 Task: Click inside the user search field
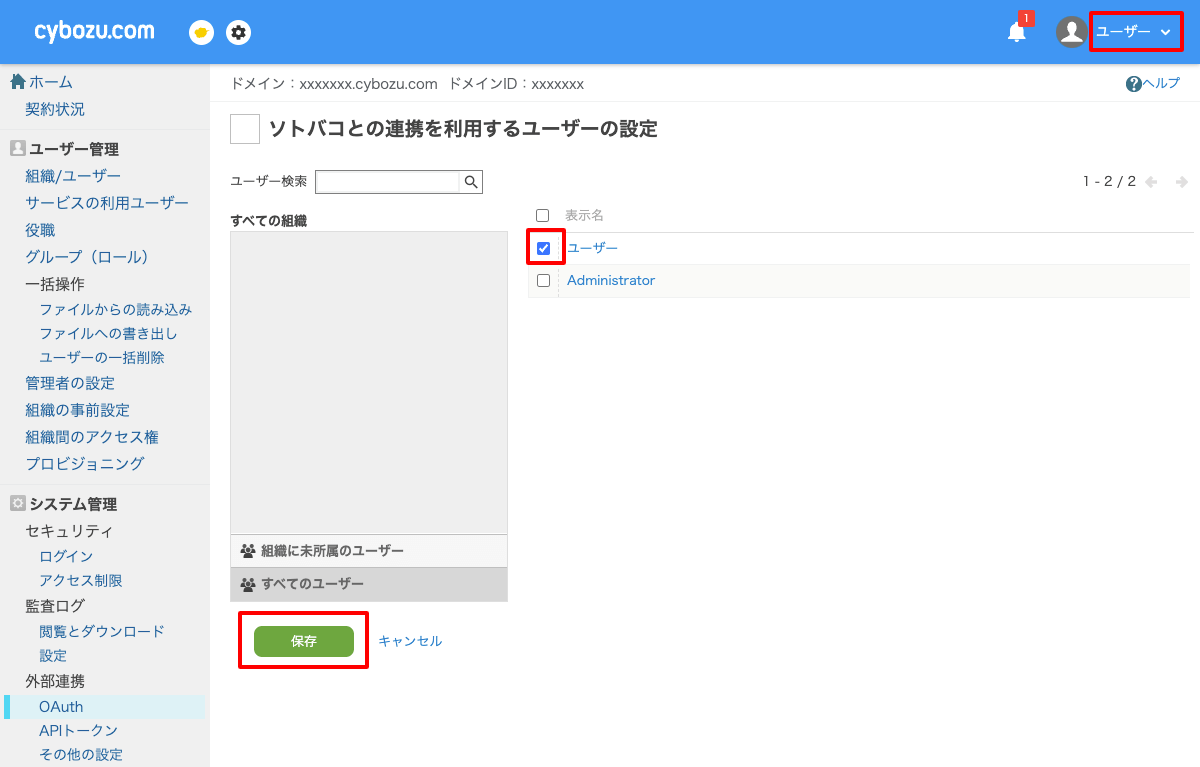click(x=390, y=181)
